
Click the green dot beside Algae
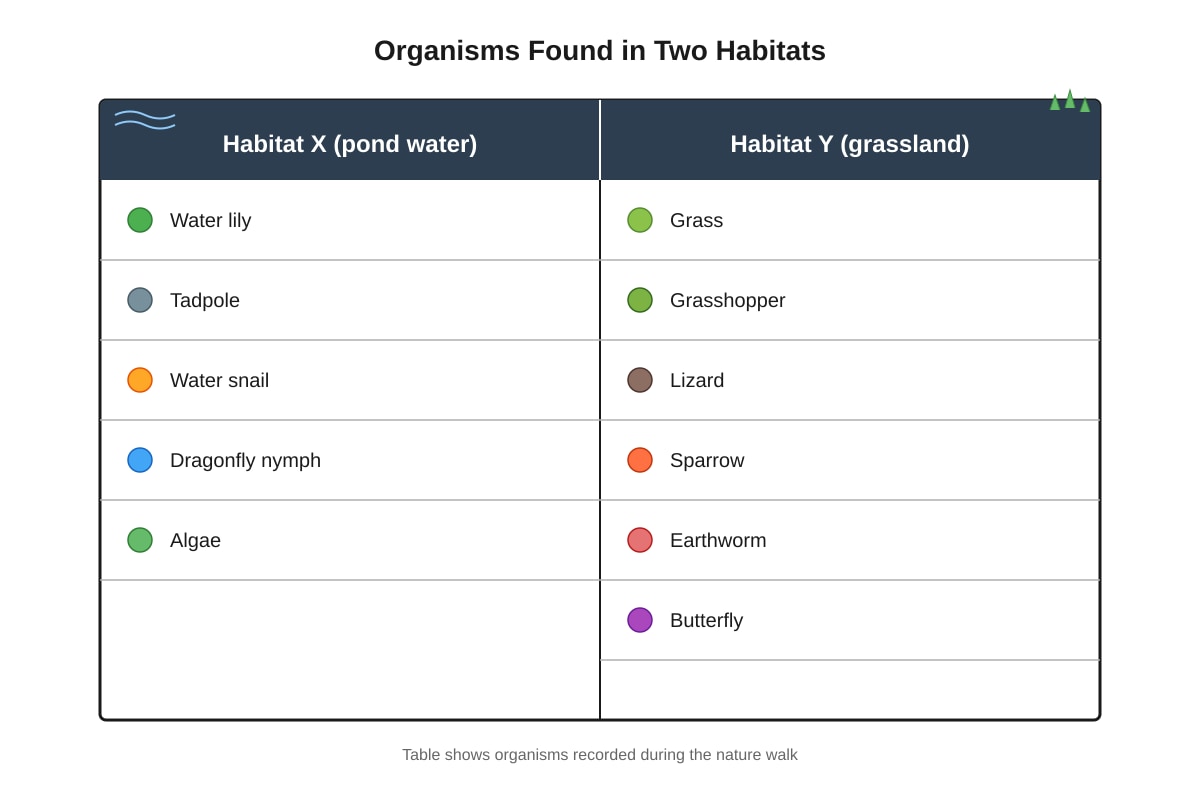[140, 540]
